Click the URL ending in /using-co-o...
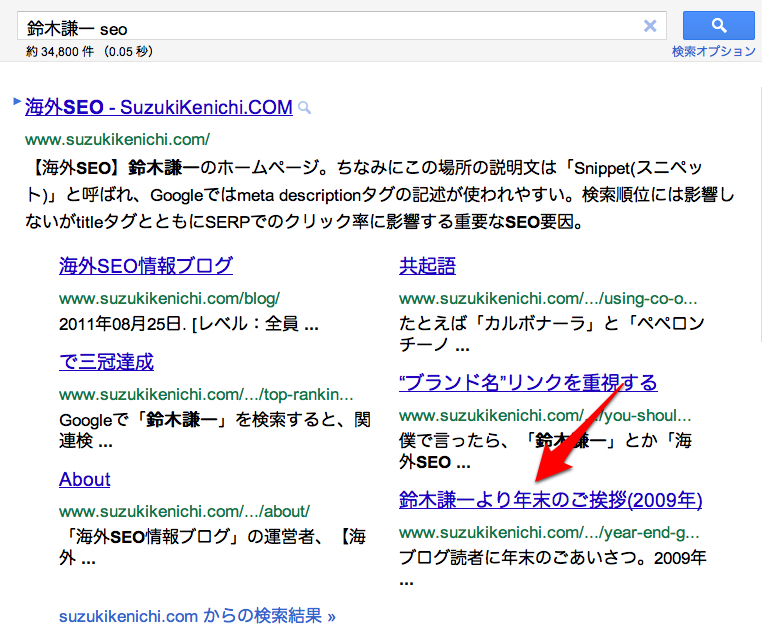 tap(548, 298)
